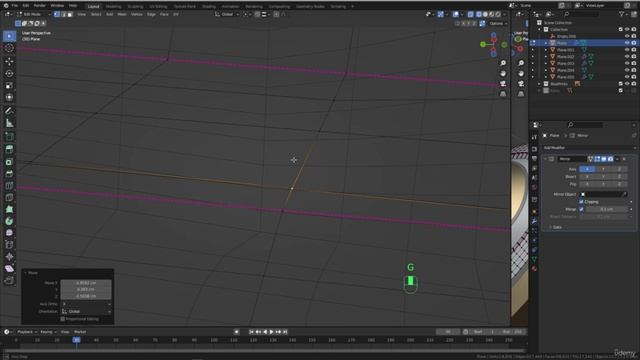Jump to the timeline start frame

pyautogui.click(x=251, y=332)
